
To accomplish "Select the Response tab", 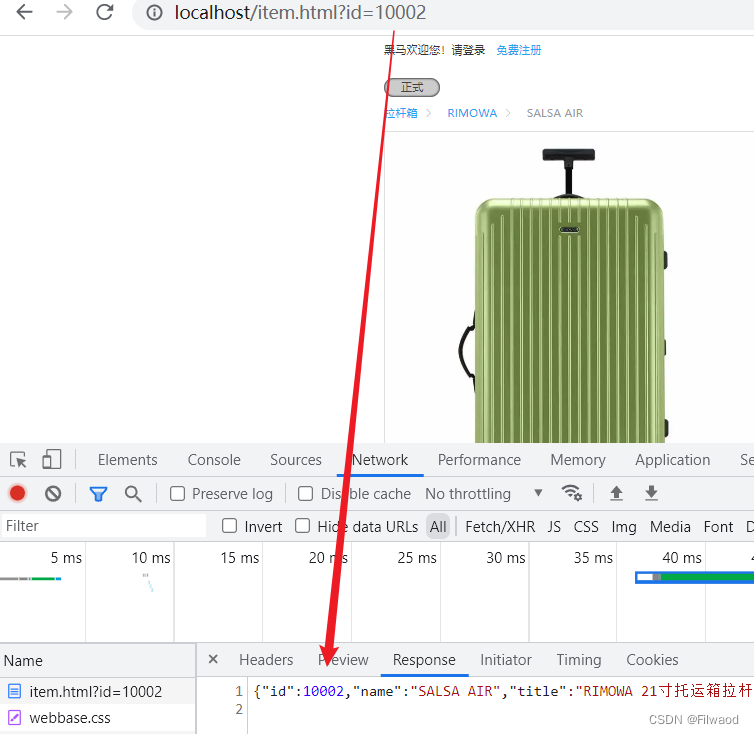I will [x=424, y=659].
